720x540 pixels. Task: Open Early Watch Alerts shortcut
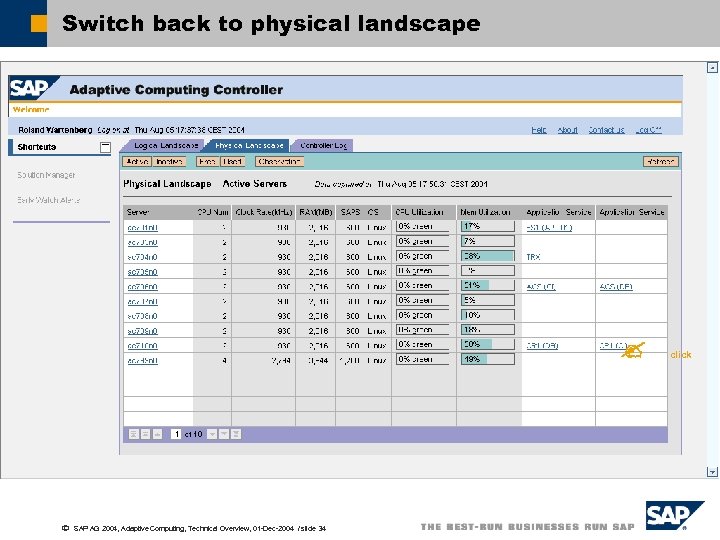49,200
